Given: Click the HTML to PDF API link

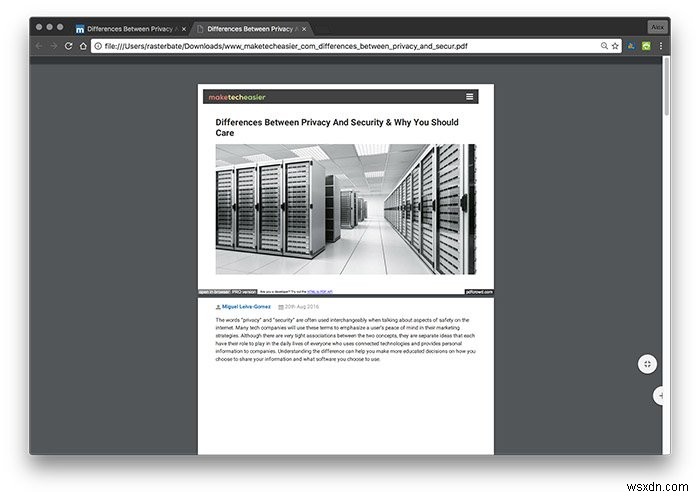Looking at the screenshot, I should (x=320, y=292).
